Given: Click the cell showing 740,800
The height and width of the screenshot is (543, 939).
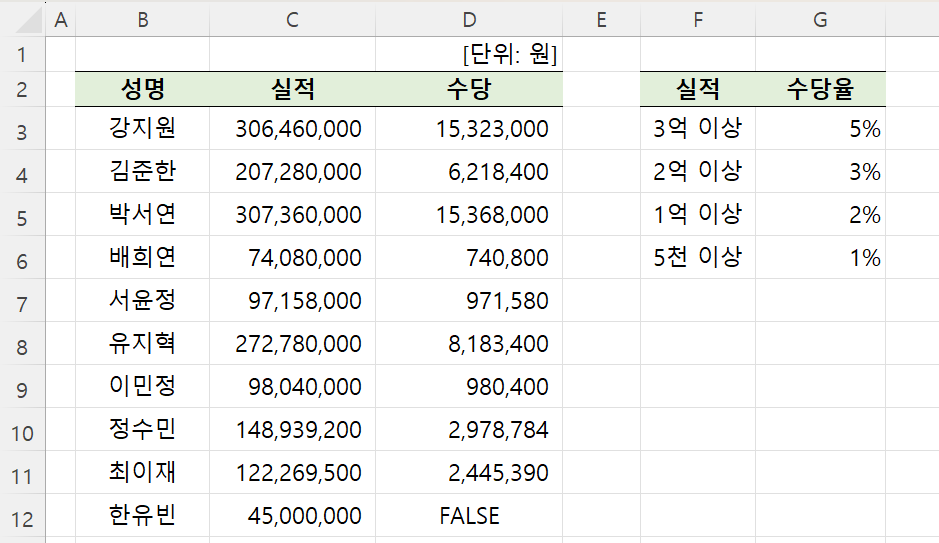Looking at the screenshot, I should (469, 257).
